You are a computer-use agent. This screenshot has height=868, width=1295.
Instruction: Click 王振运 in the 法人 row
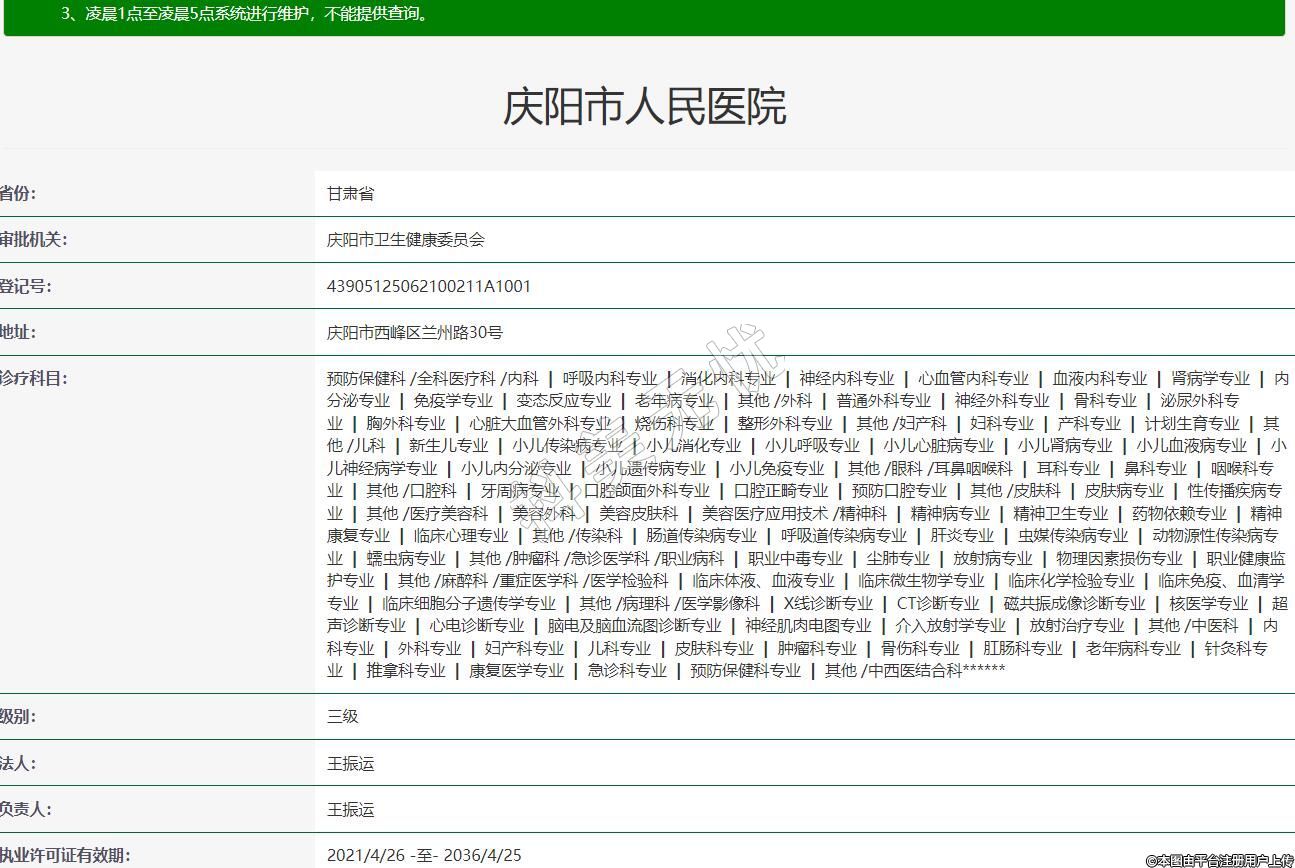pyautogui.click(x=350, y=763)
